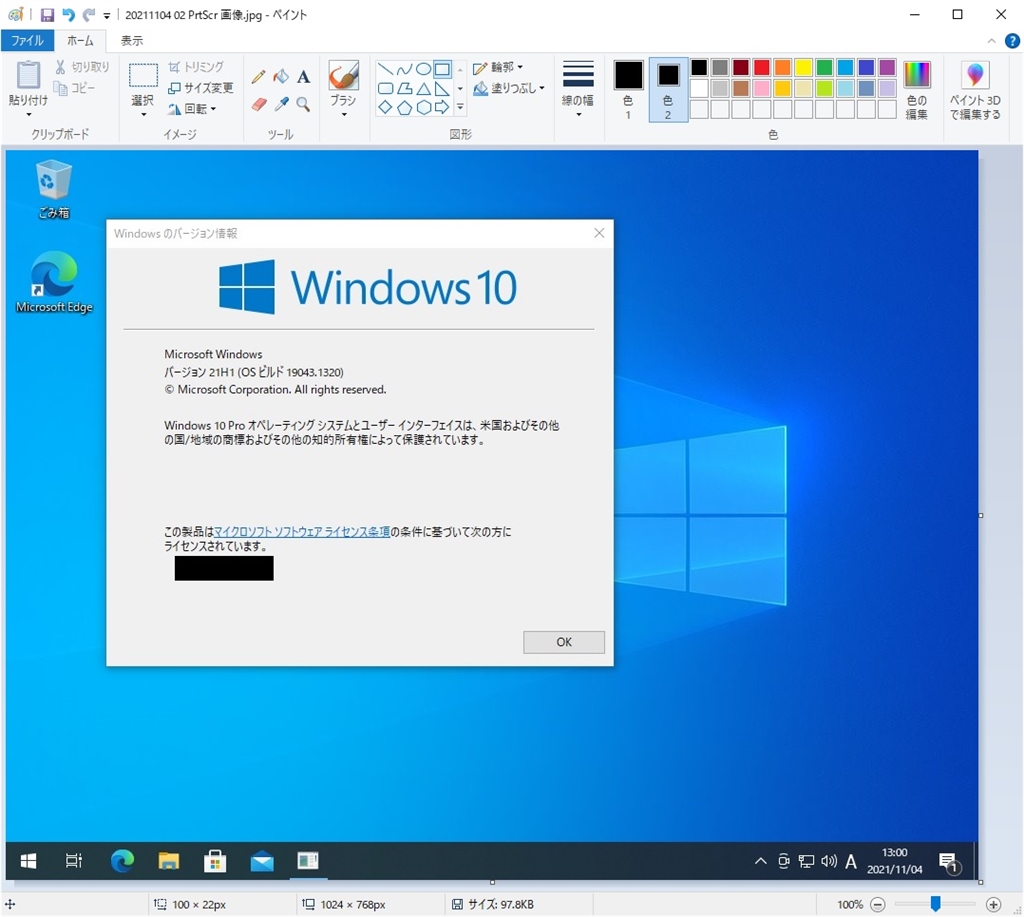
Task: Click the zoom in plus button
Action: (x=993, y=905)
